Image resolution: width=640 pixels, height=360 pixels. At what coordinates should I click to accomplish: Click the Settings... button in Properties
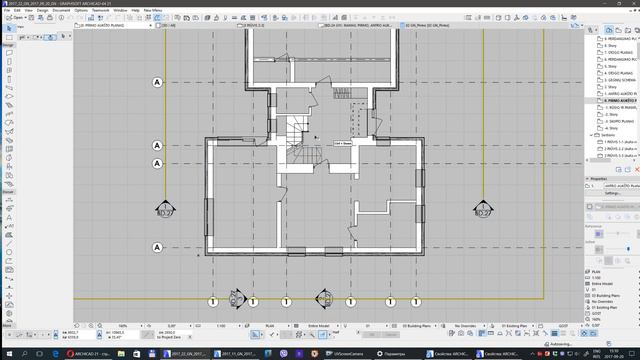click(613, 193)
